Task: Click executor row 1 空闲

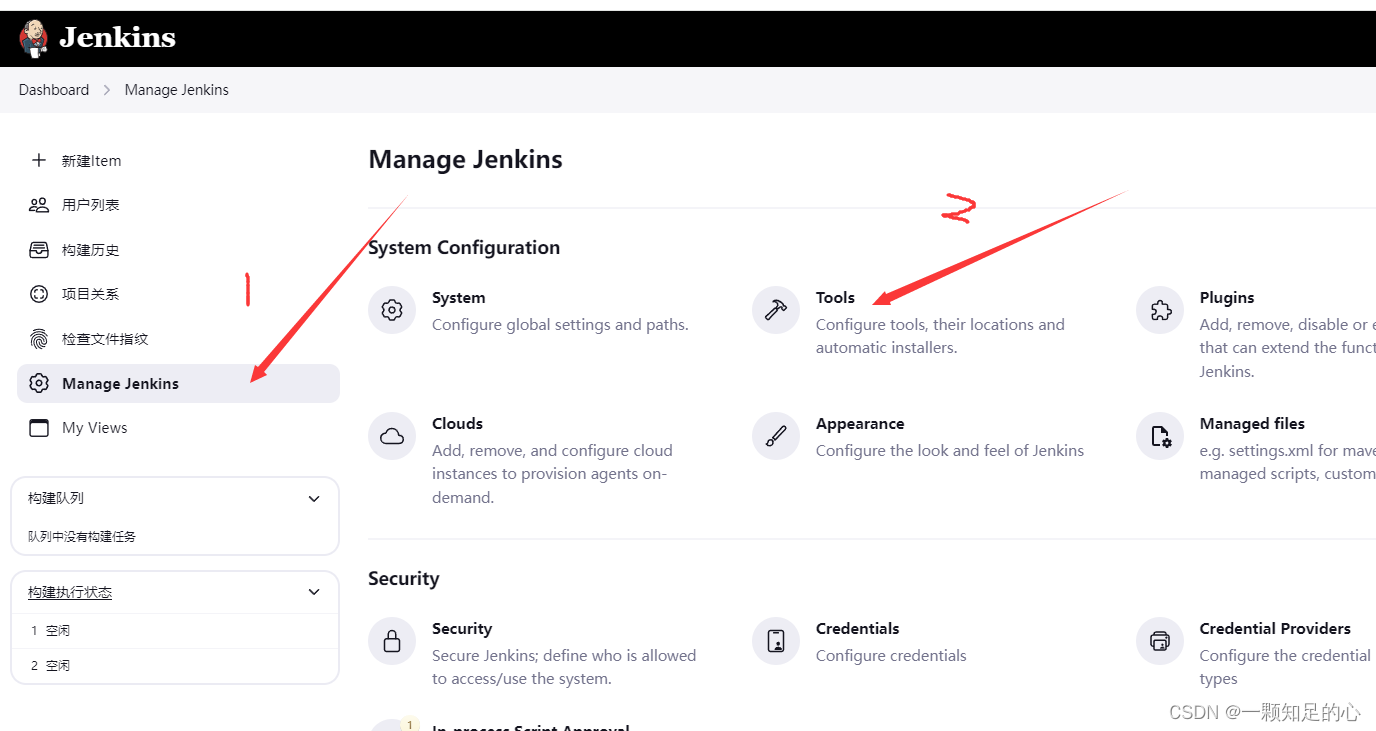Action: pyautogui.click(x=175, y=631)
